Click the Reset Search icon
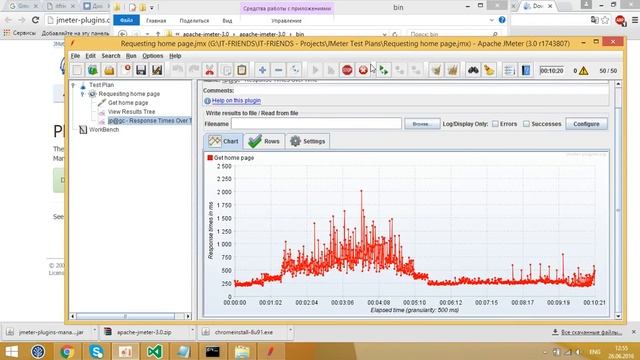640x360 pixels. pyautogui.click(x=489, y=70)
